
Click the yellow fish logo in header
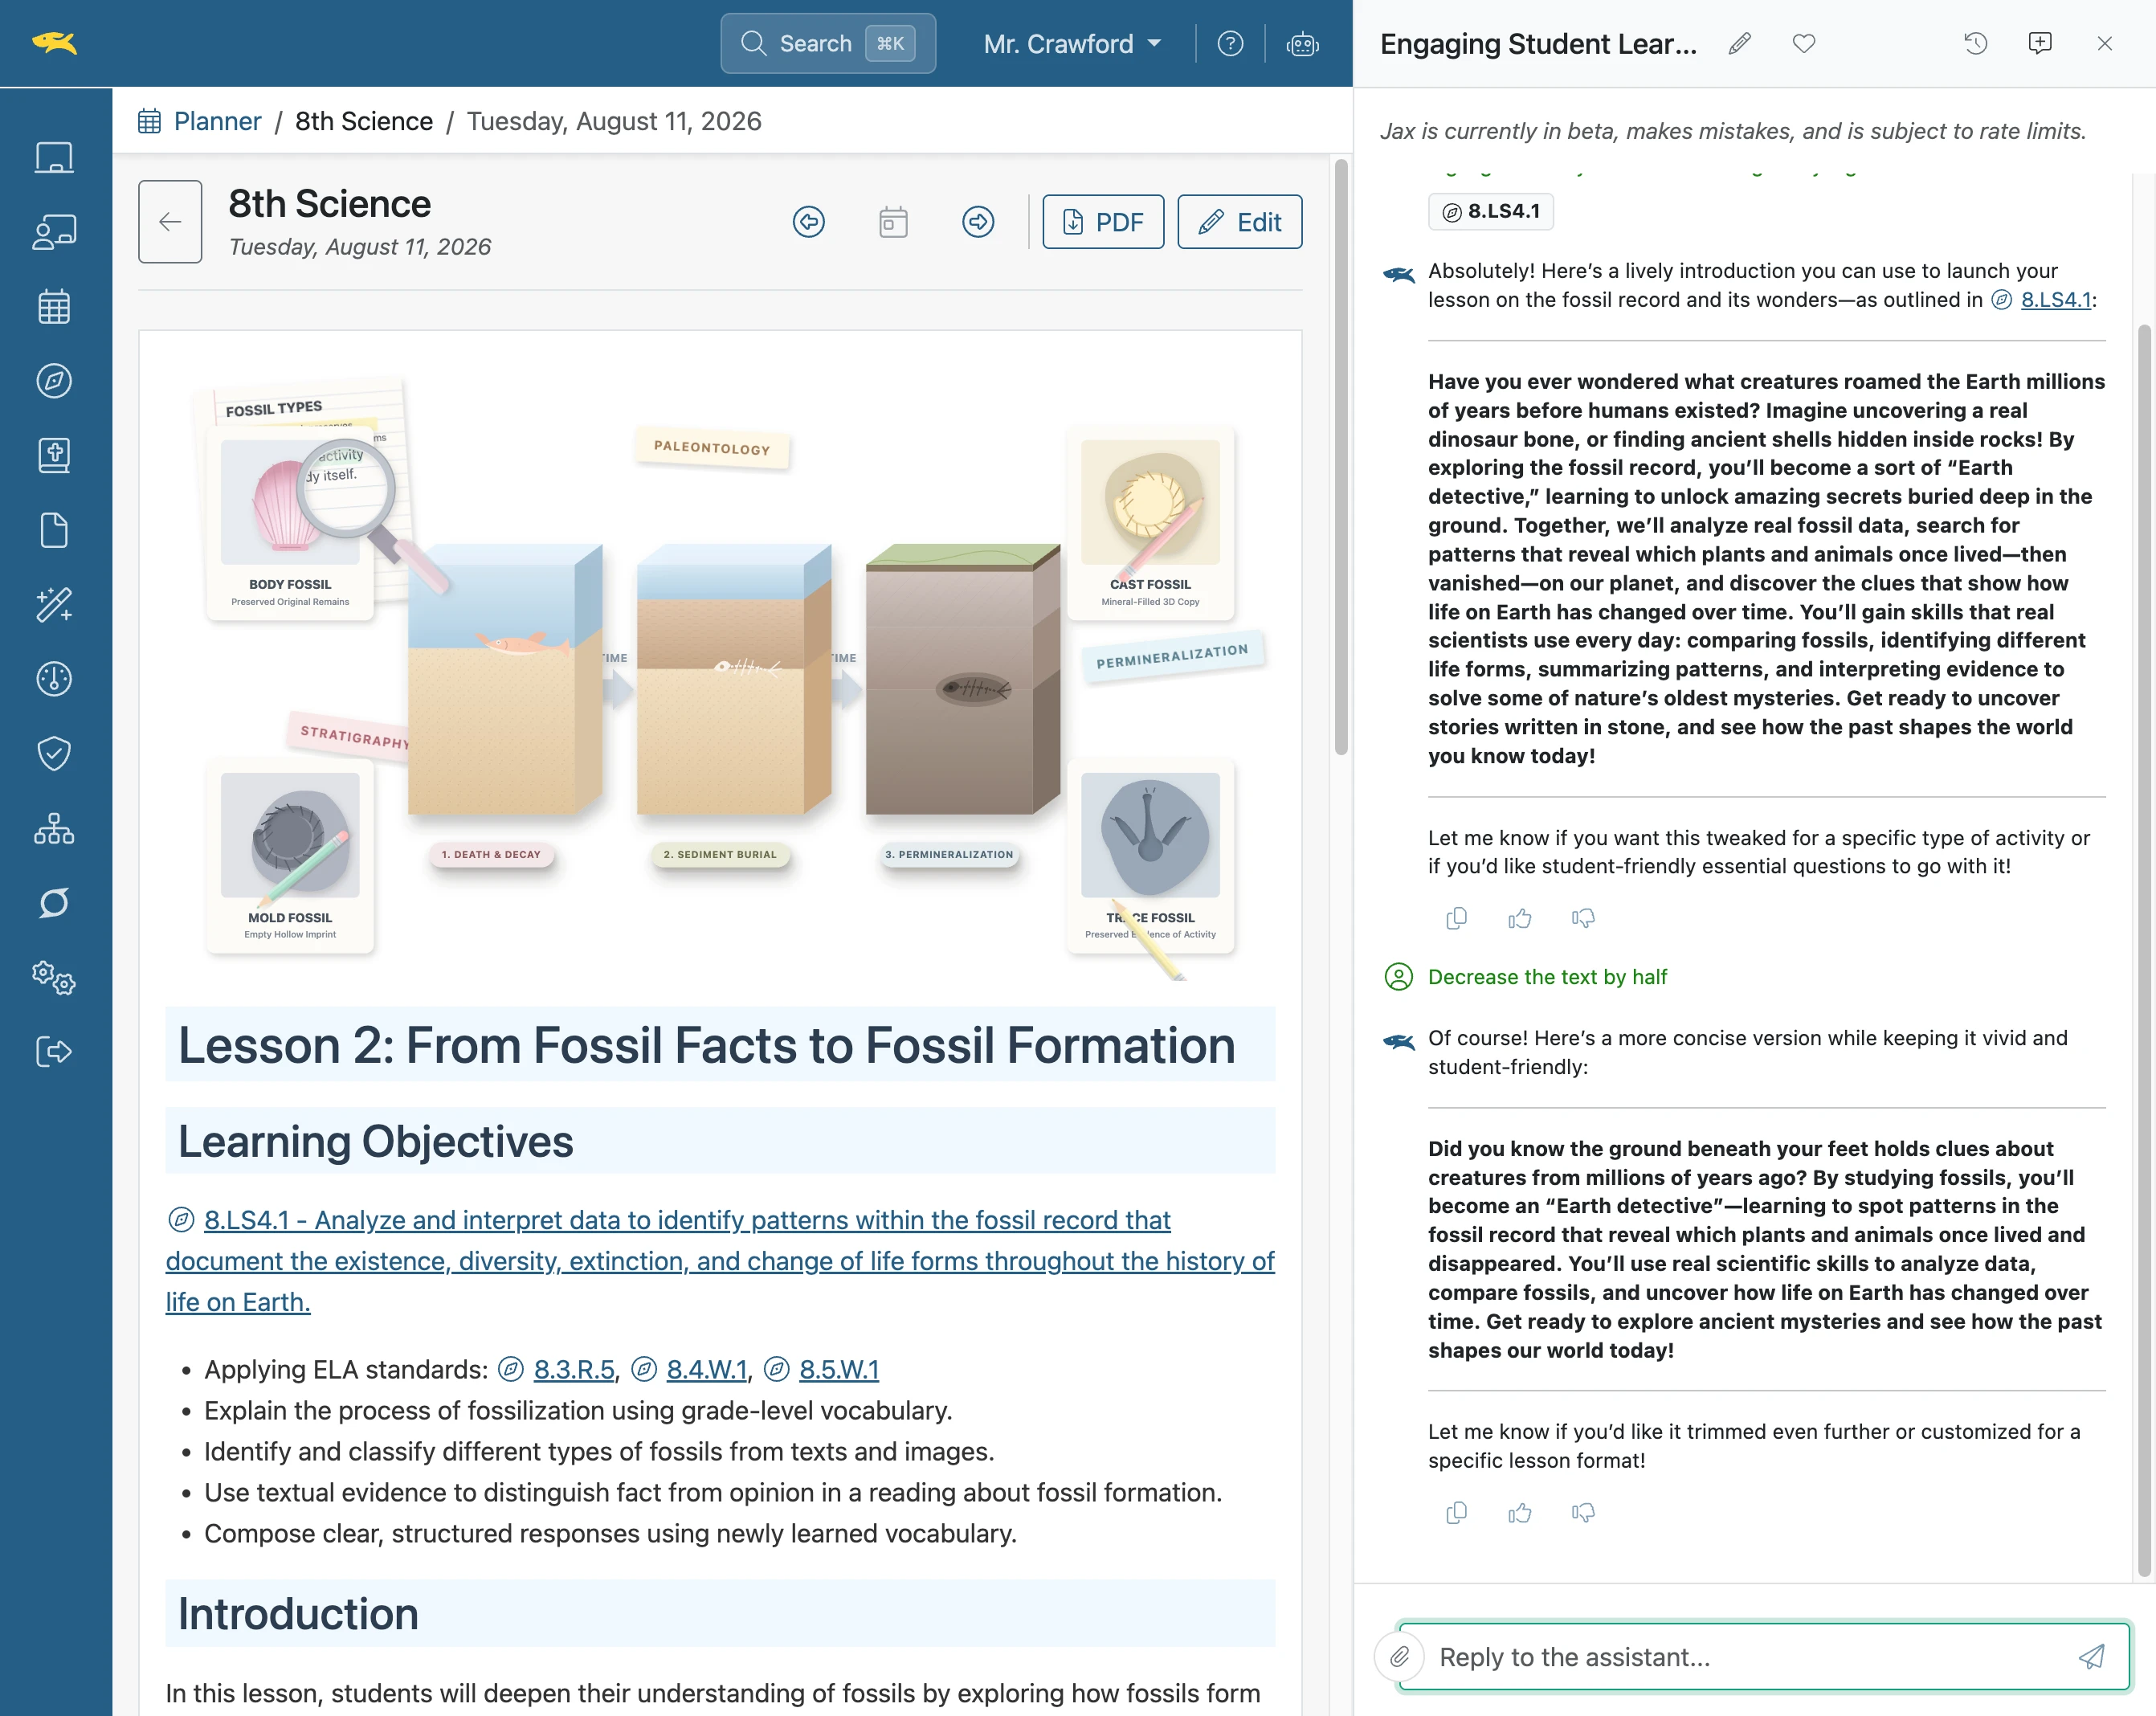point(54,43)
